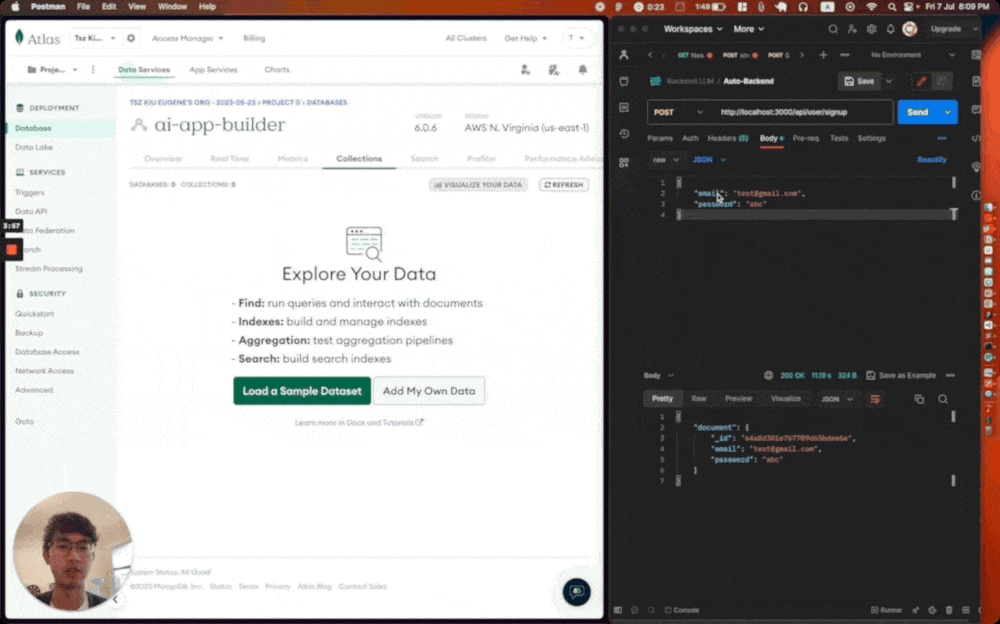The image size is (1000, 624).
Task: Switch to Params tab in Postman request
Action: tap(659, 138)
